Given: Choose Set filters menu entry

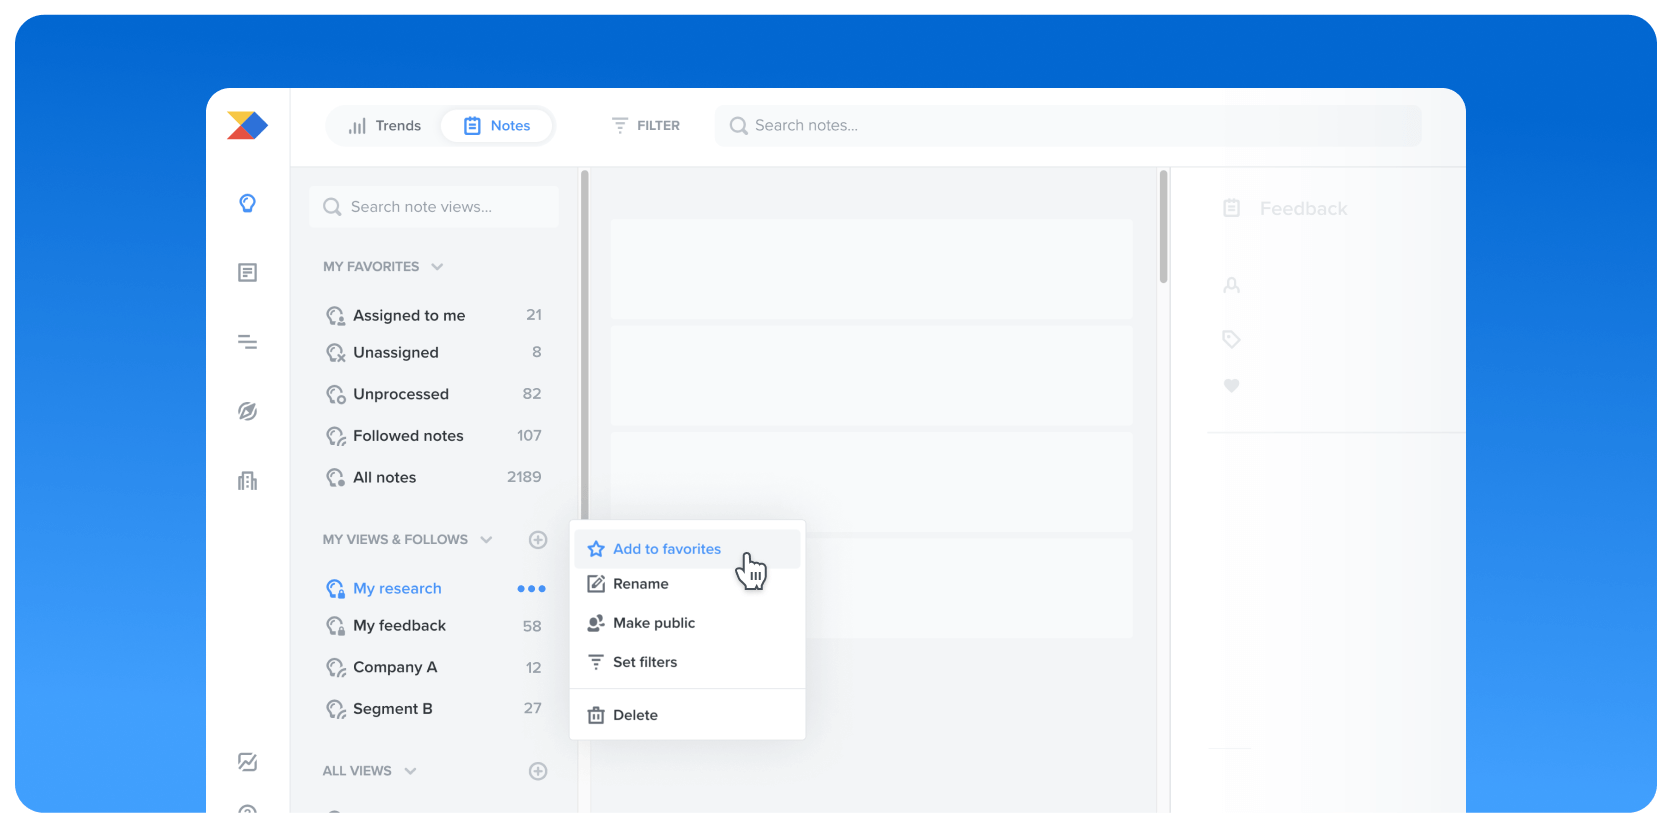Looking at the screenshot, I should coord(688,662).
